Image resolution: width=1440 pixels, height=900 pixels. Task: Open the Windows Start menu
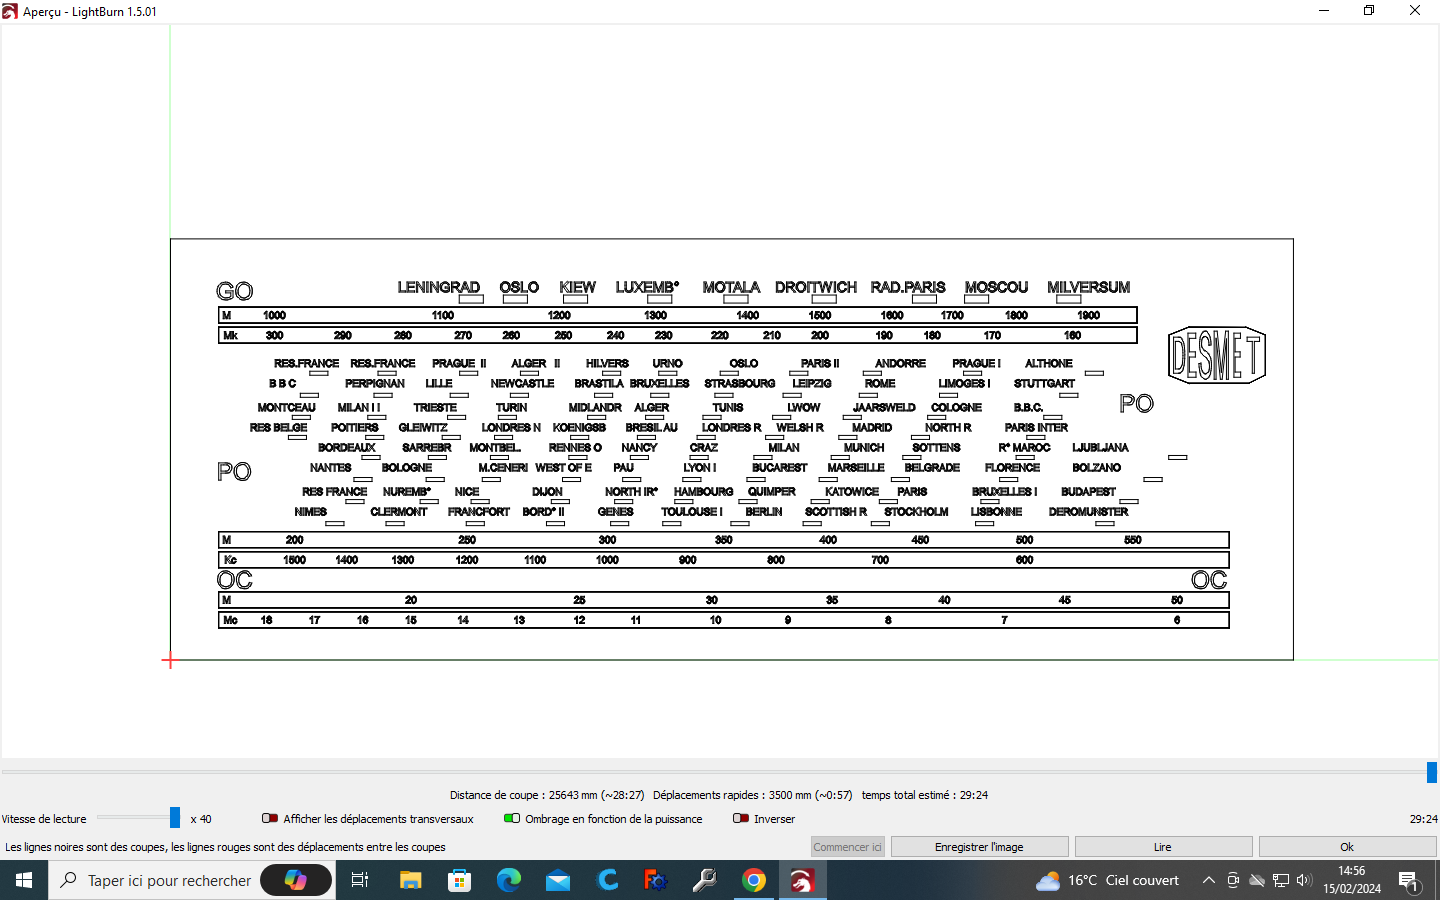pyautogui.click(x=24, y=880)
